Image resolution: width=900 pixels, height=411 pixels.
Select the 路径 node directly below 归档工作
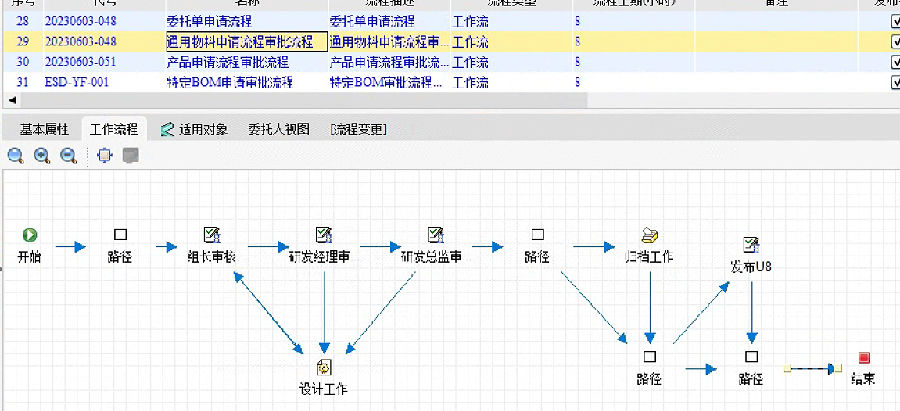click(x=649, y=356)
